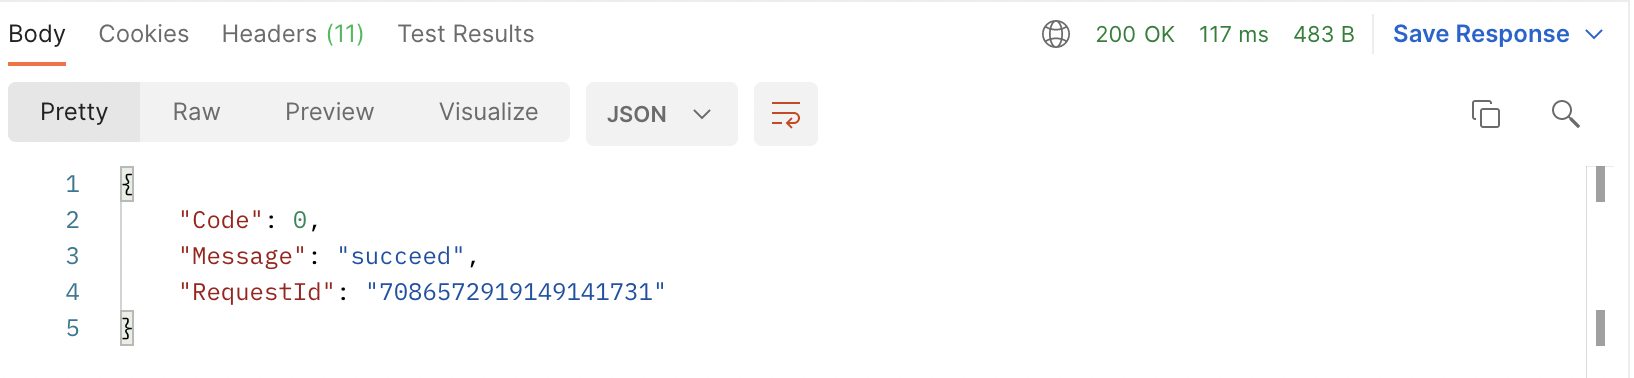
Task: Select the Preview view mode
Action: (329, 112)
